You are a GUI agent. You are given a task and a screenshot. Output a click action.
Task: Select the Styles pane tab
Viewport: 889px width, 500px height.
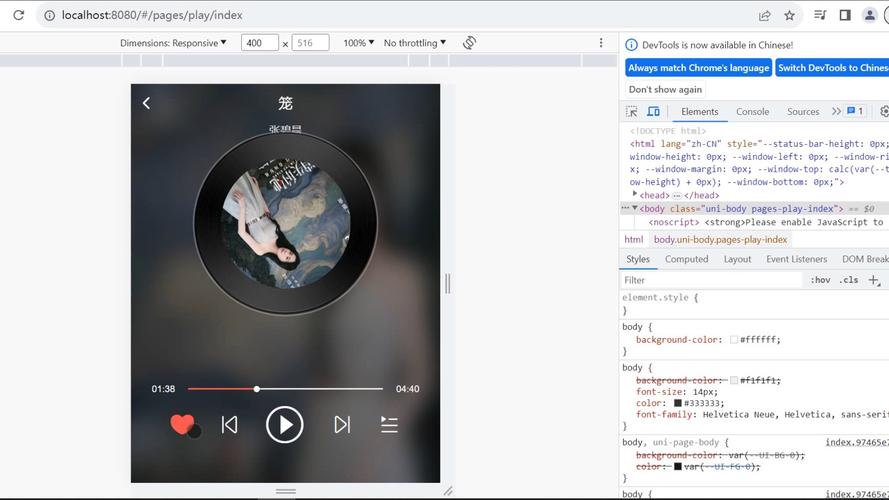coord(638,259)
